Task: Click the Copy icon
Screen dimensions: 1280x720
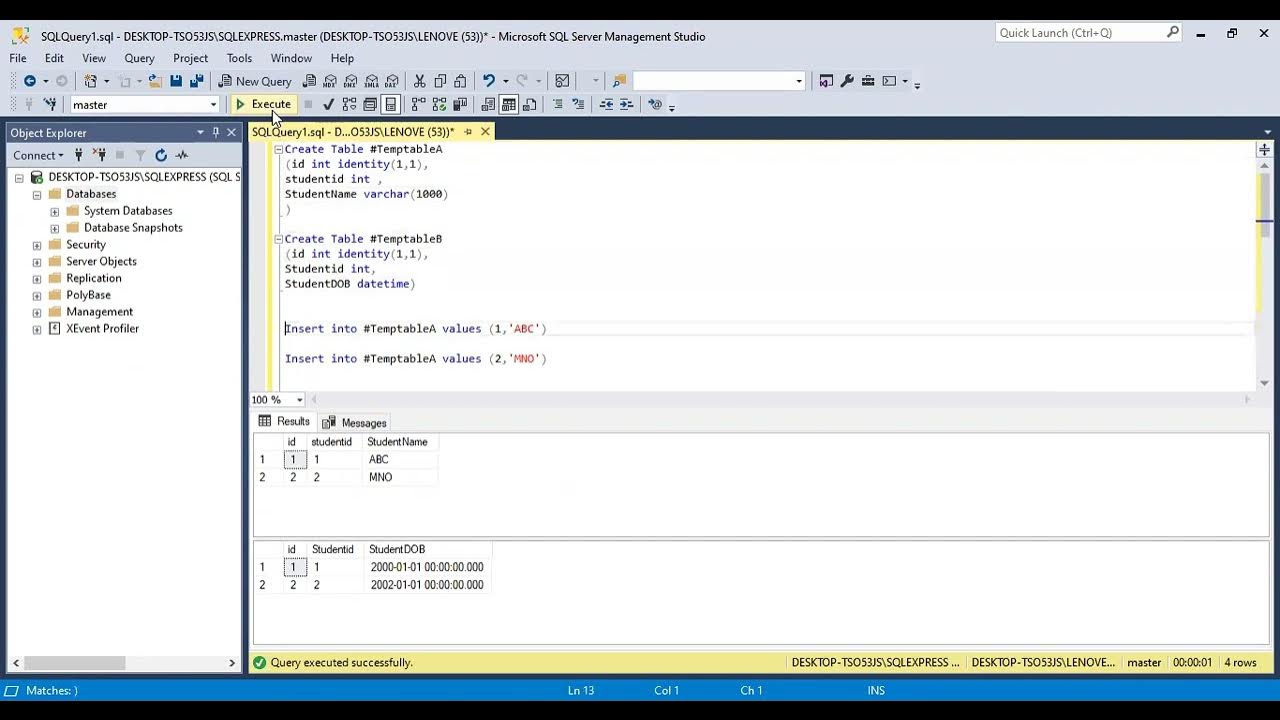Action: pos(440,81)
